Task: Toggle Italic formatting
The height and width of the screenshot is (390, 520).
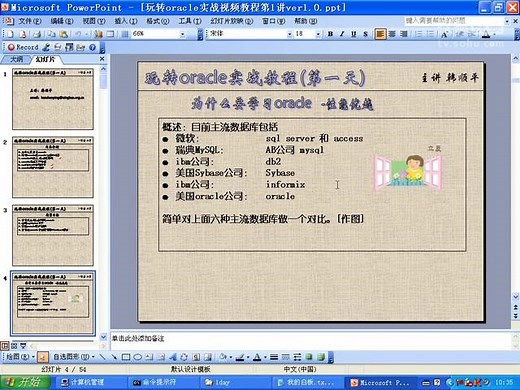Action: (342, 34)
